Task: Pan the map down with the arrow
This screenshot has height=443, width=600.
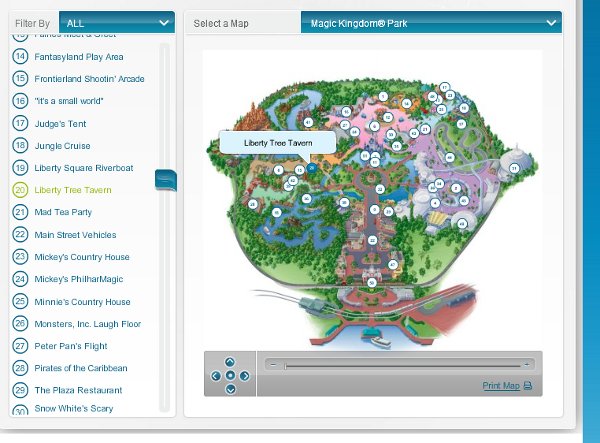Action: (x=230, y=389)
